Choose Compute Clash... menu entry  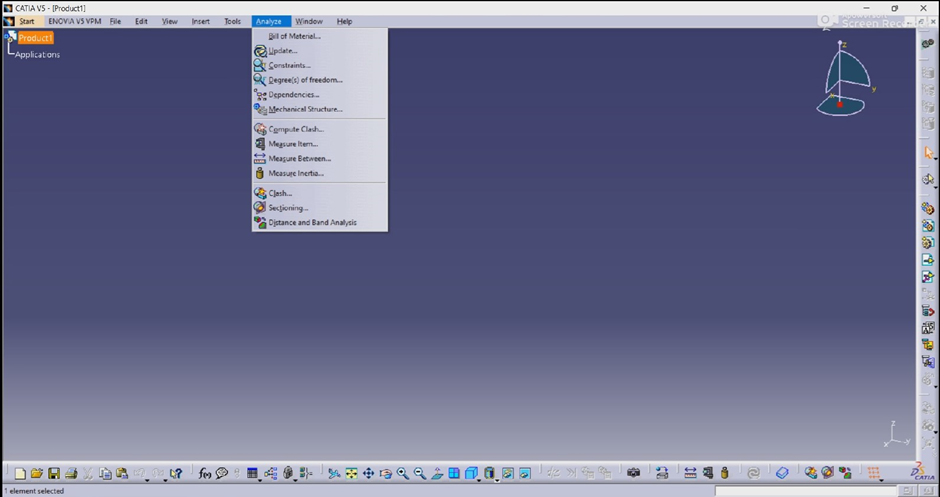[320, 129]
